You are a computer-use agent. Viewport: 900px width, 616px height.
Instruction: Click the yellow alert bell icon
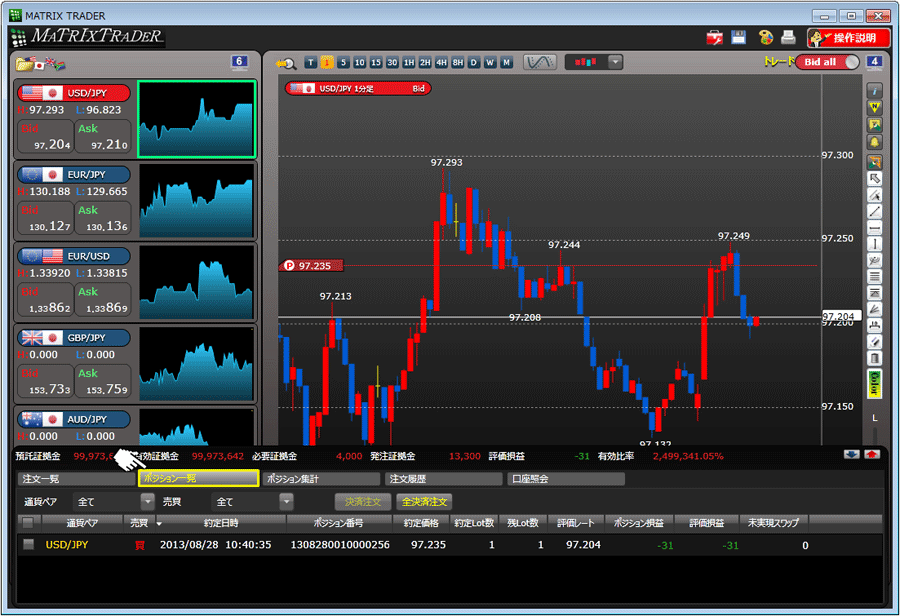point(874,142)
